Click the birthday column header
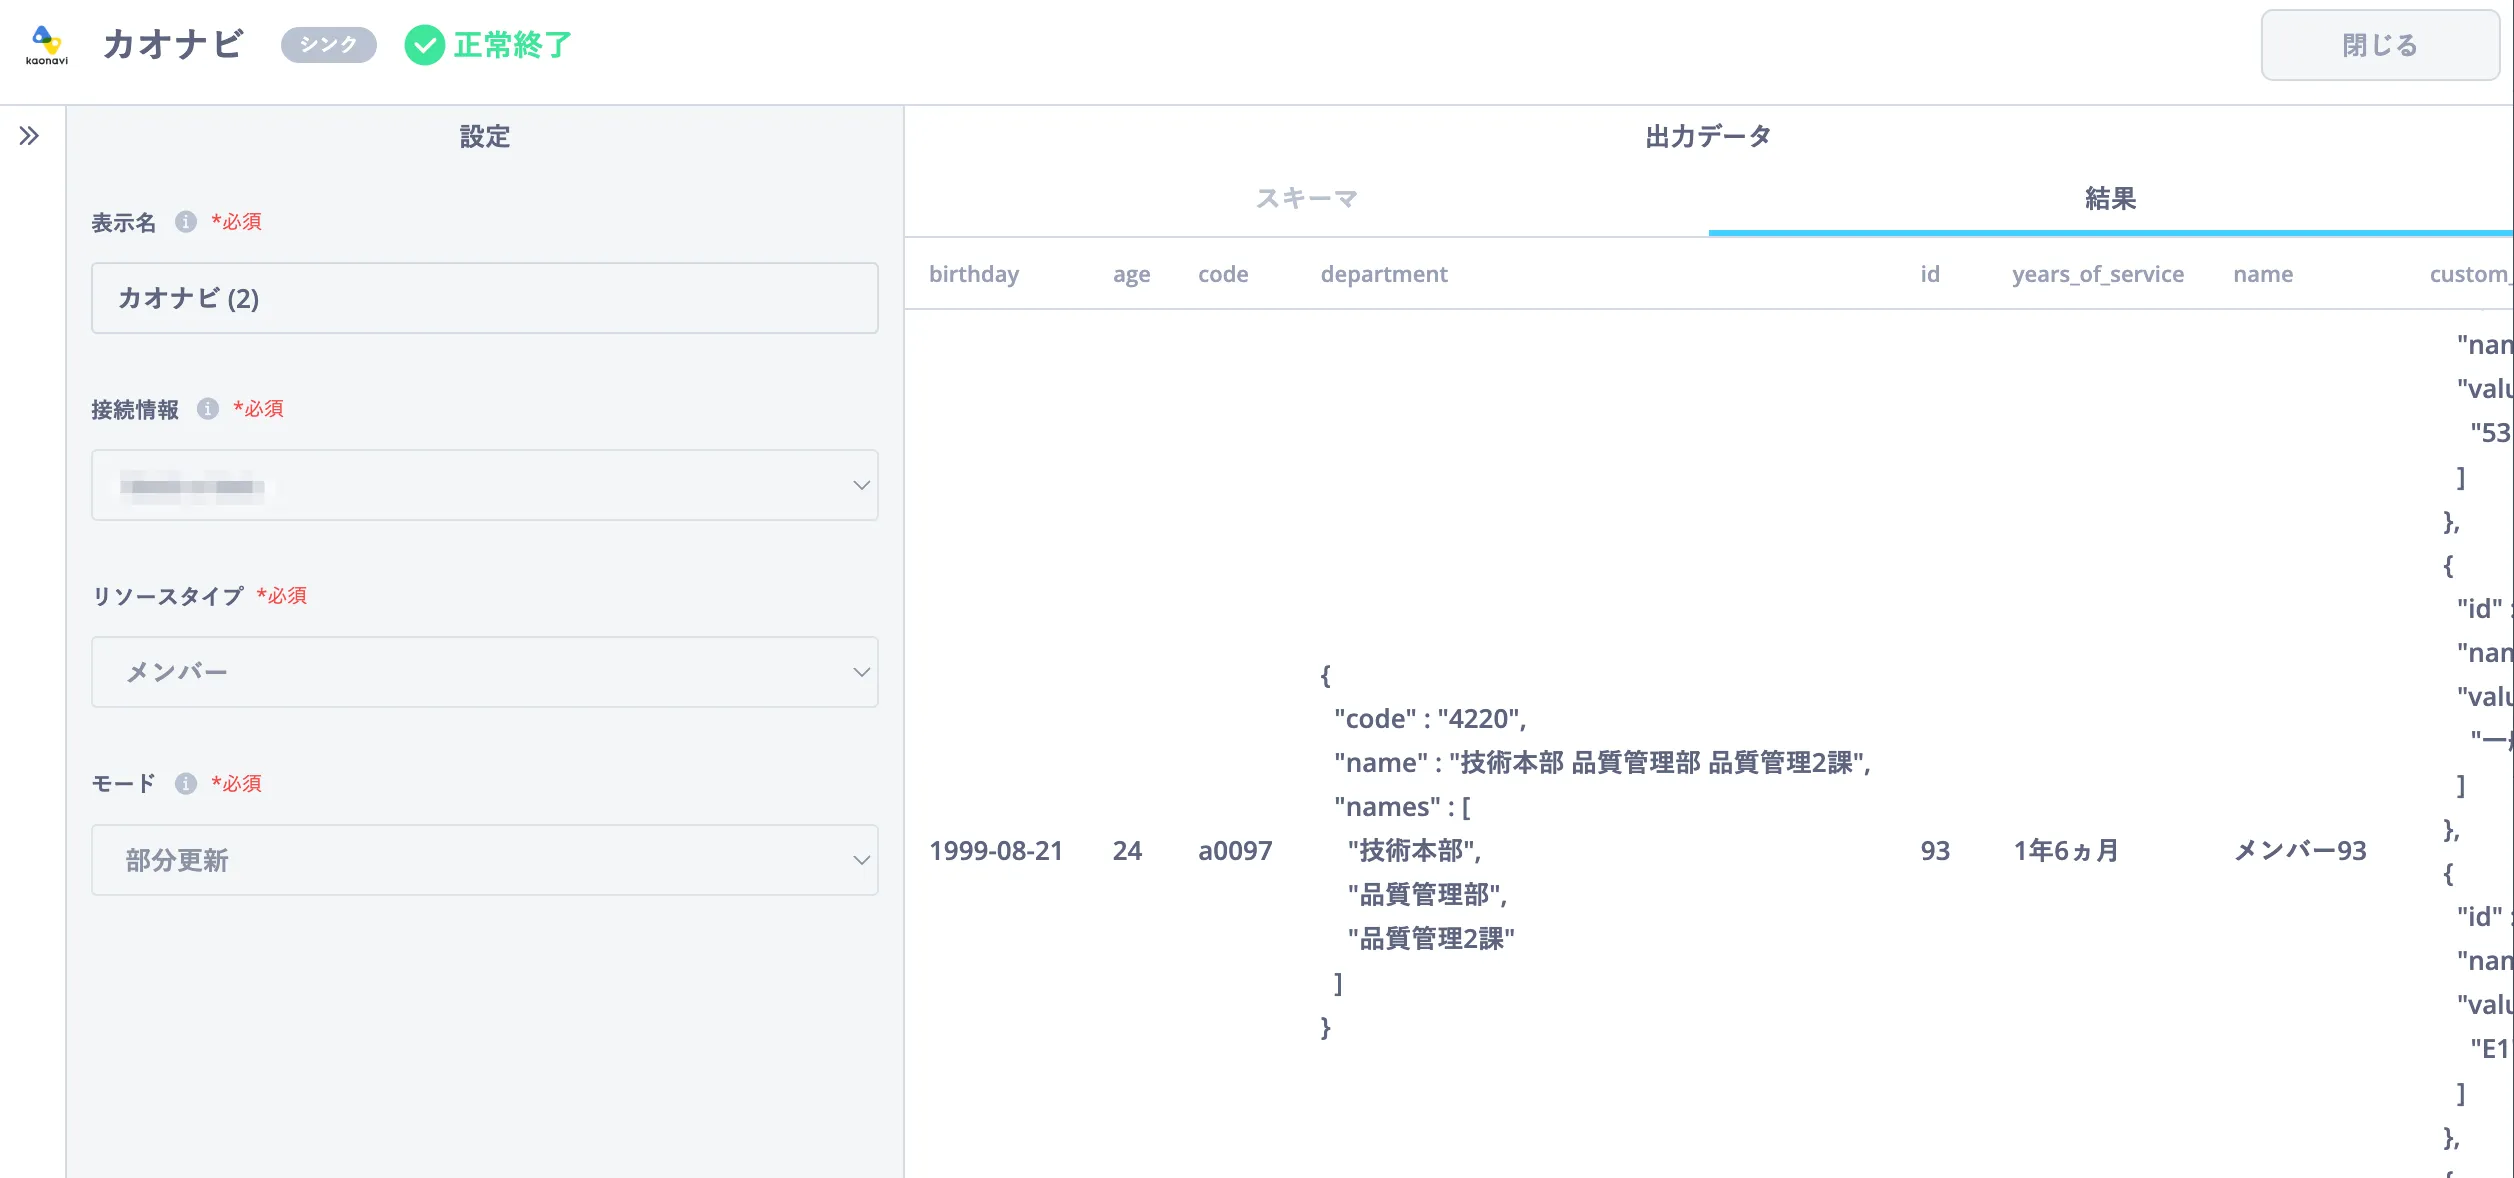Image resolution: width=2514 pixels, height=1178 pixels. pos(973,274)
